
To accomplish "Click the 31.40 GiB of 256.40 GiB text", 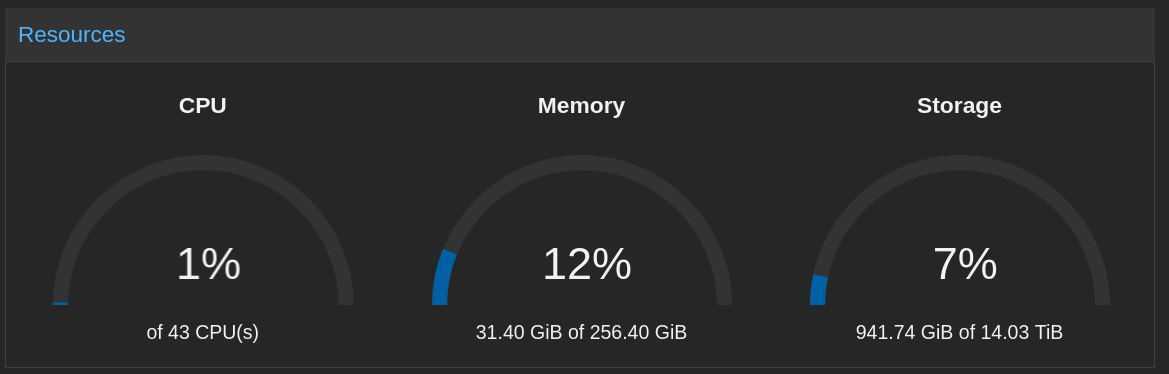I will (x=582, y=332).
